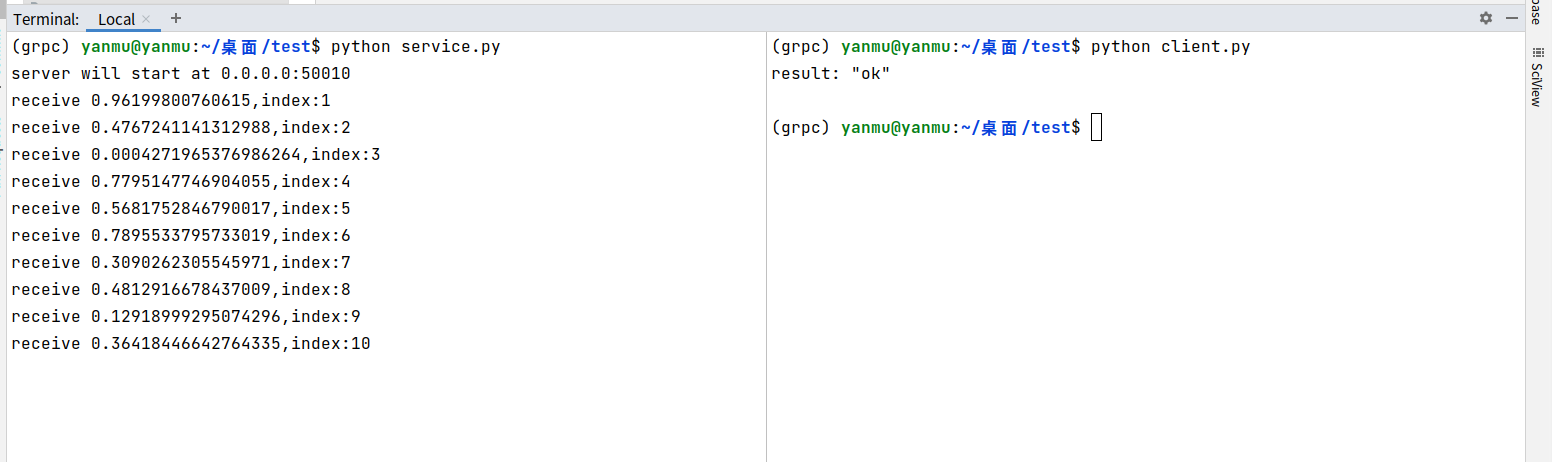Click the receive line with index:4
This screenshot has width=1552, height=462.
tap(181, 181)
